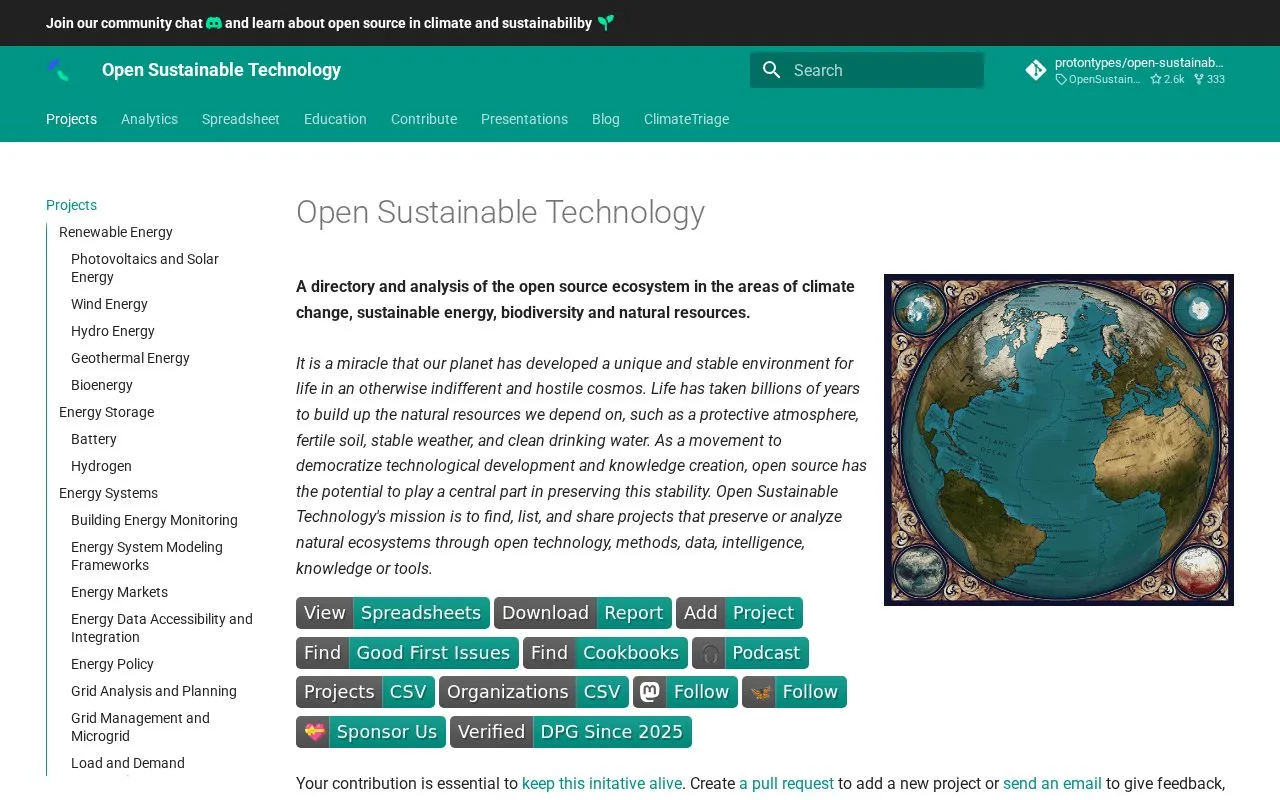Click the vintage globe map image
The image size is (1280, 800).
click(1059, 440)
